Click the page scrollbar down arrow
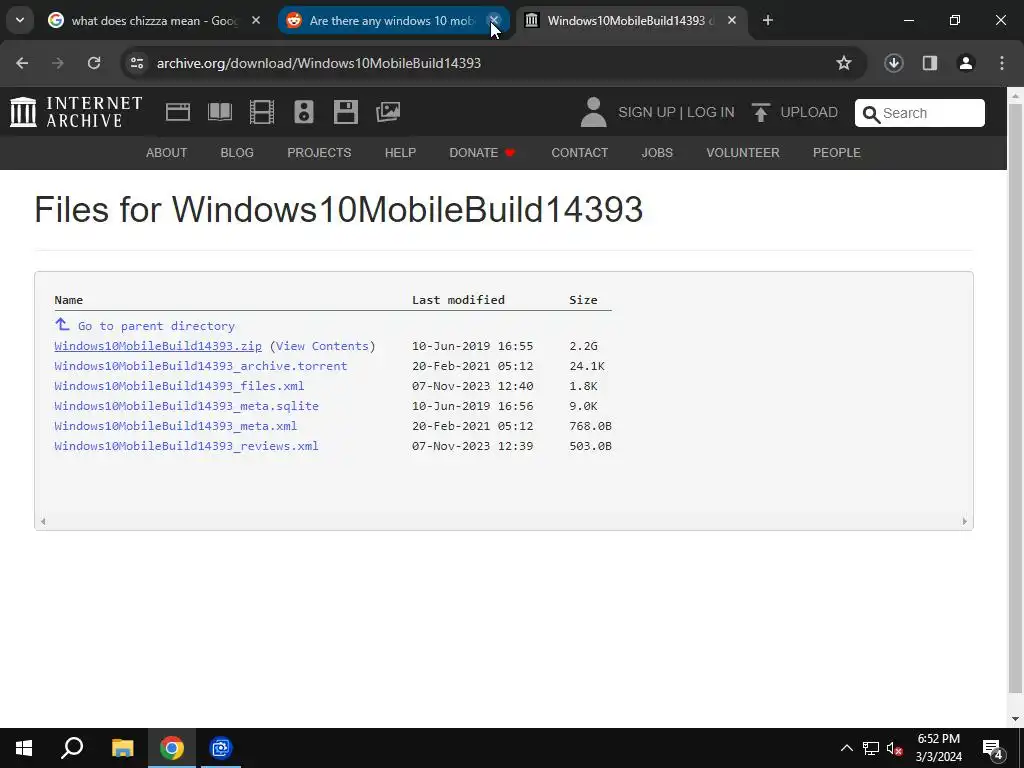Screen dimensions: 1024x768 pyautogui.click(x=1015, y=719)
